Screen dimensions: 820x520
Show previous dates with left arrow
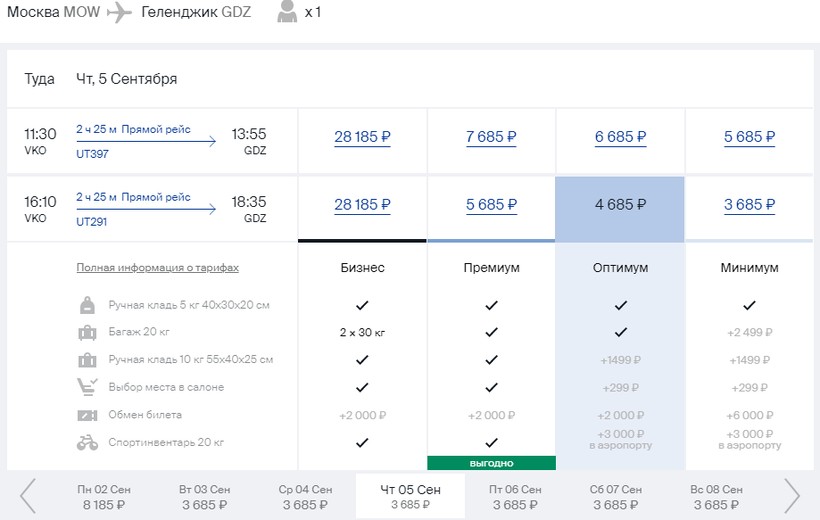coord(28,495)
